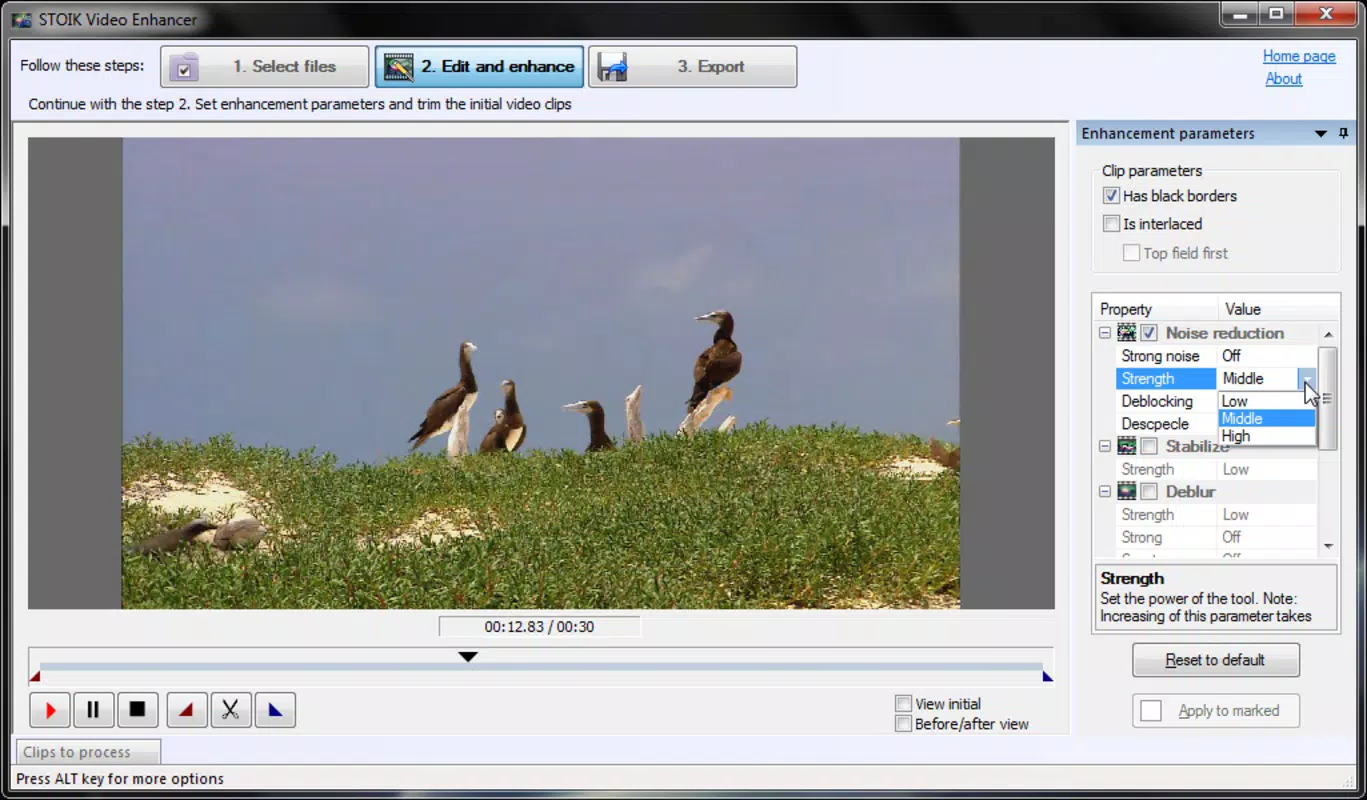Click the black playhead marker on timeline
The width and height of the screenshot is (1367, 800).
467,656
